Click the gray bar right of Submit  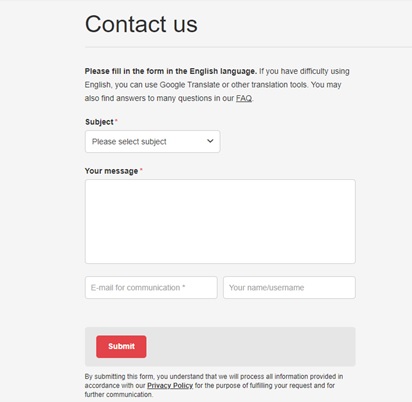251,347
